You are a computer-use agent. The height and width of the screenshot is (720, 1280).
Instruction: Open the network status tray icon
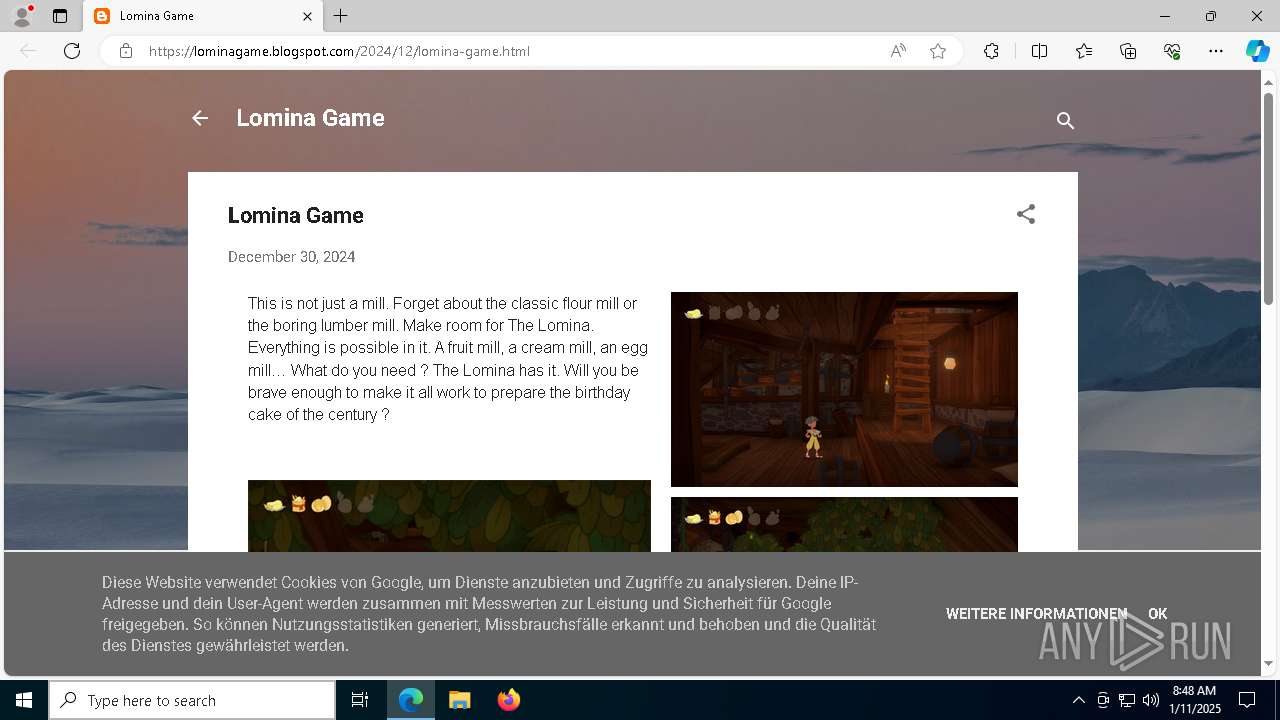click(1127, 700)
